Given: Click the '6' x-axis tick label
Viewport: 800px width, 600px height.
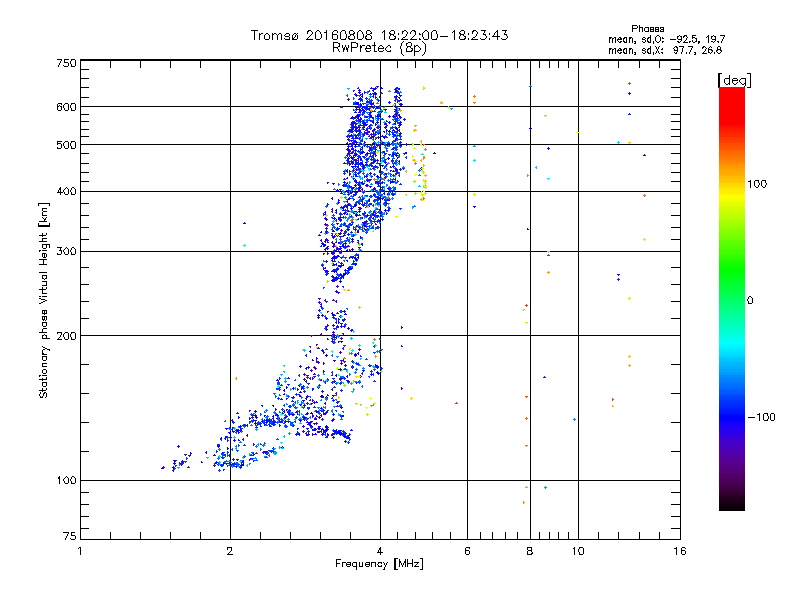Looking at the screenshot, I should pos(467,551).
